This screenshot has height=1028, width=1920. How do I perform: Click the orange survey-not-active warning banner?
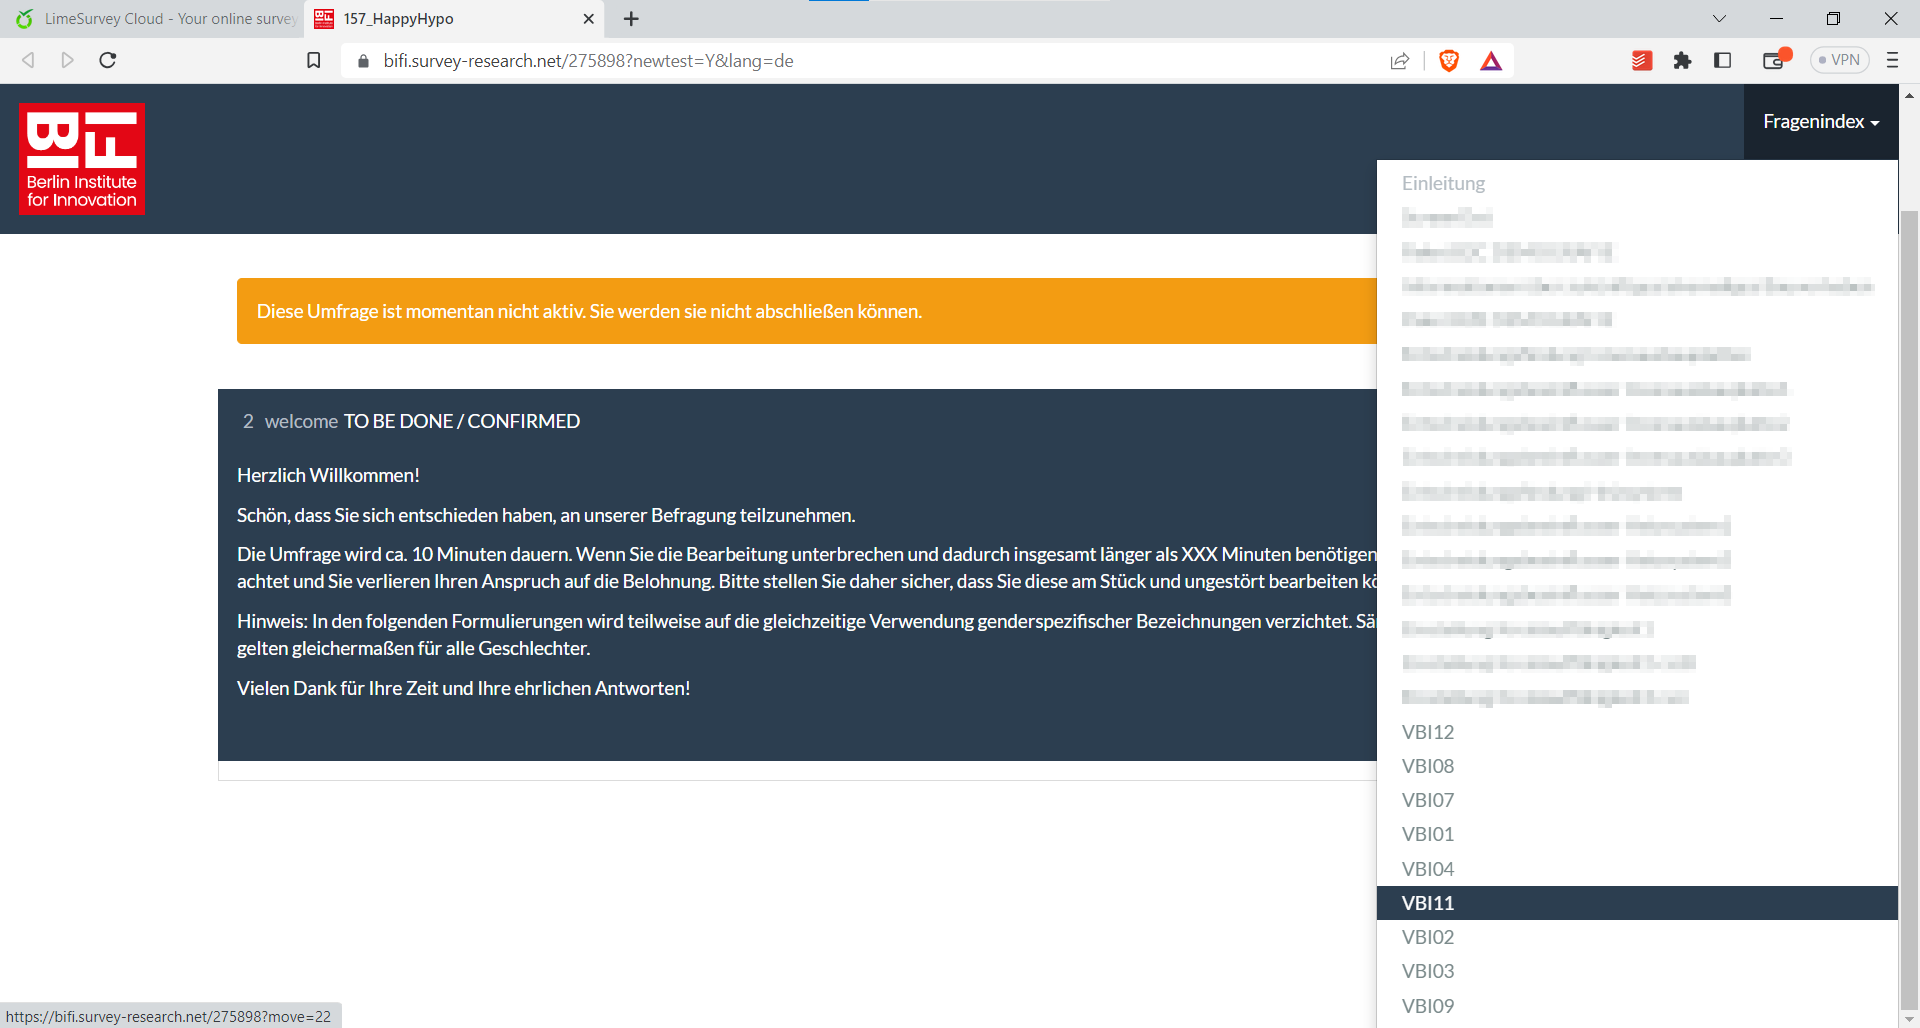pyautogui.click(x=807, y=311)
